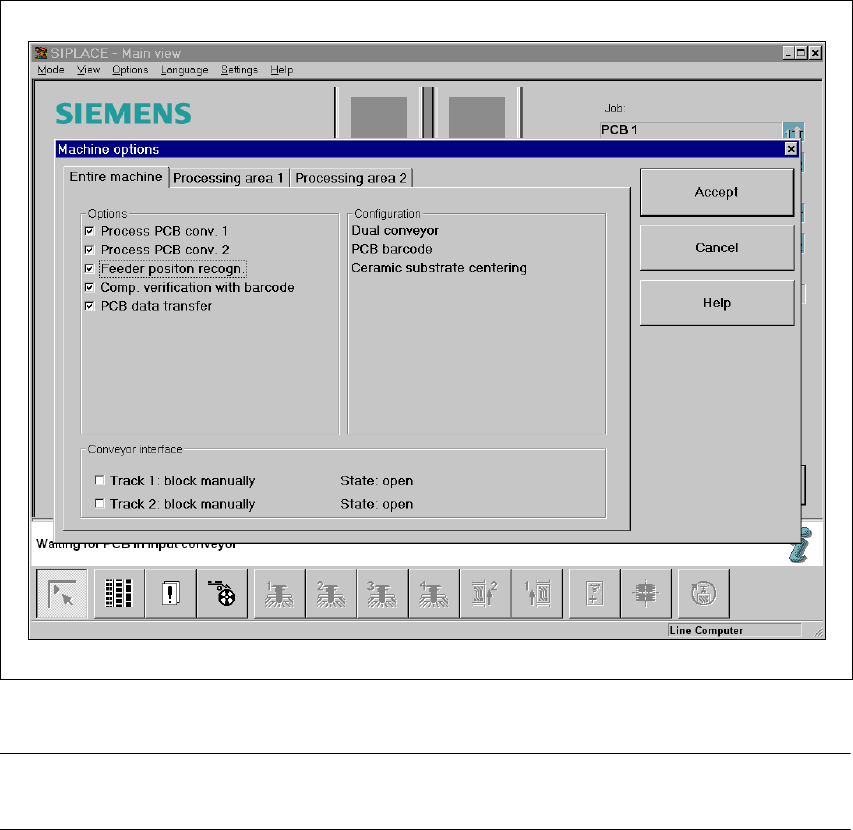Click the exclamation mark page icon
The width and height of the screenshot is (853, 830).
point(170,593)
